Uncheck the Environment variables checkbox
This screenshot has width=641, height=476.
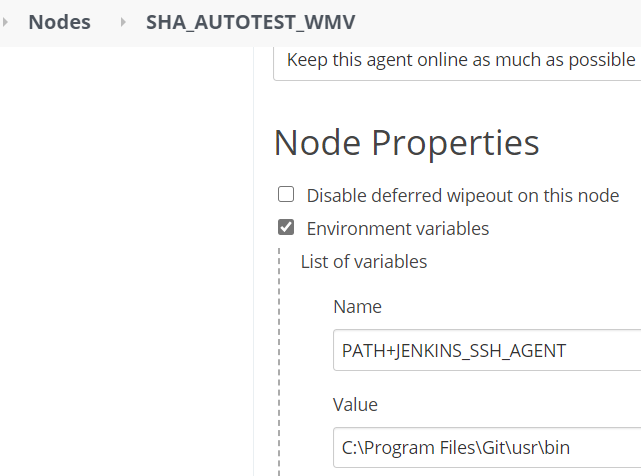286,228
